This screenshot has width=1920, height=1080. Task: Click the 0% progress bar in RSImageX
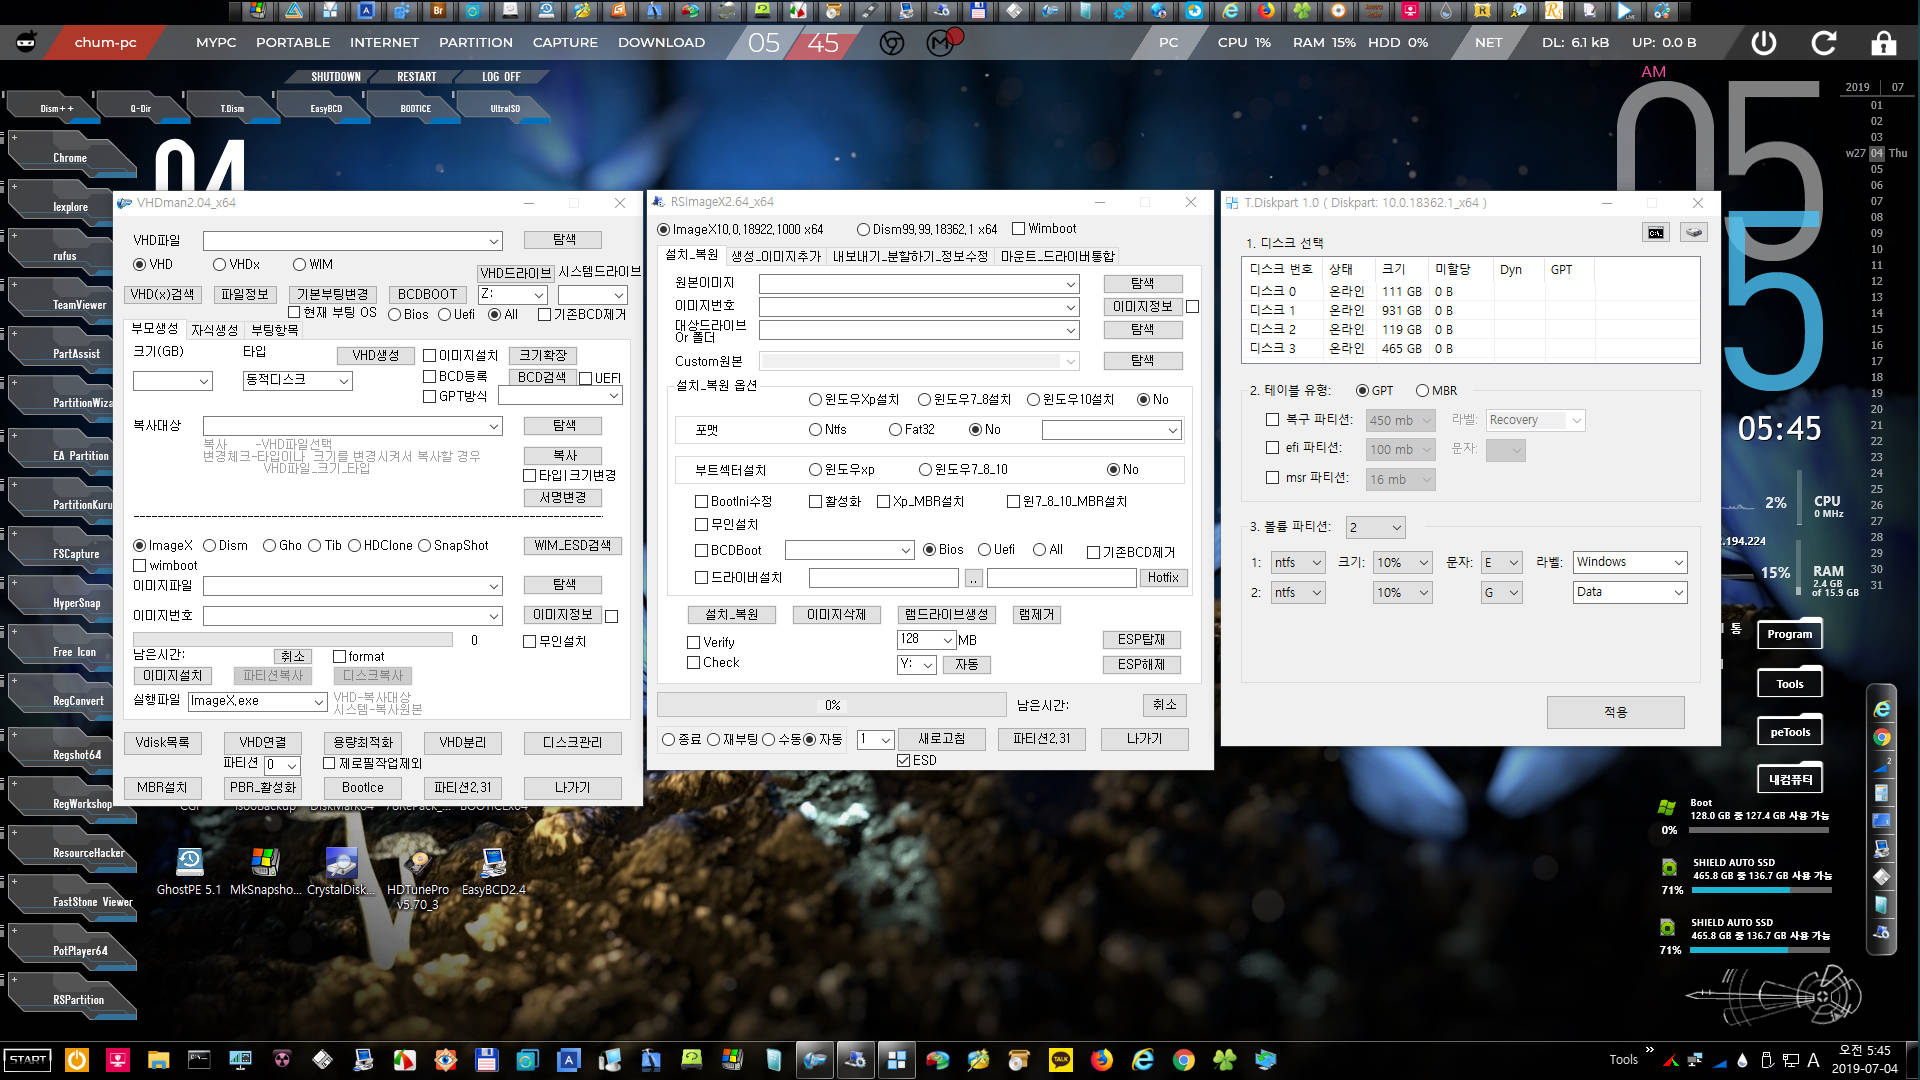point(831,706)
